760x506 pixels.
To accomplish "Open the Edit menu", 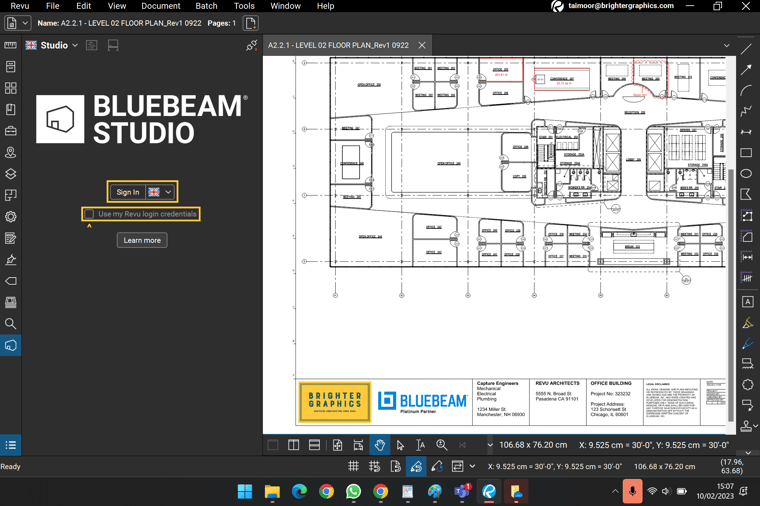I will coord(83,6).
